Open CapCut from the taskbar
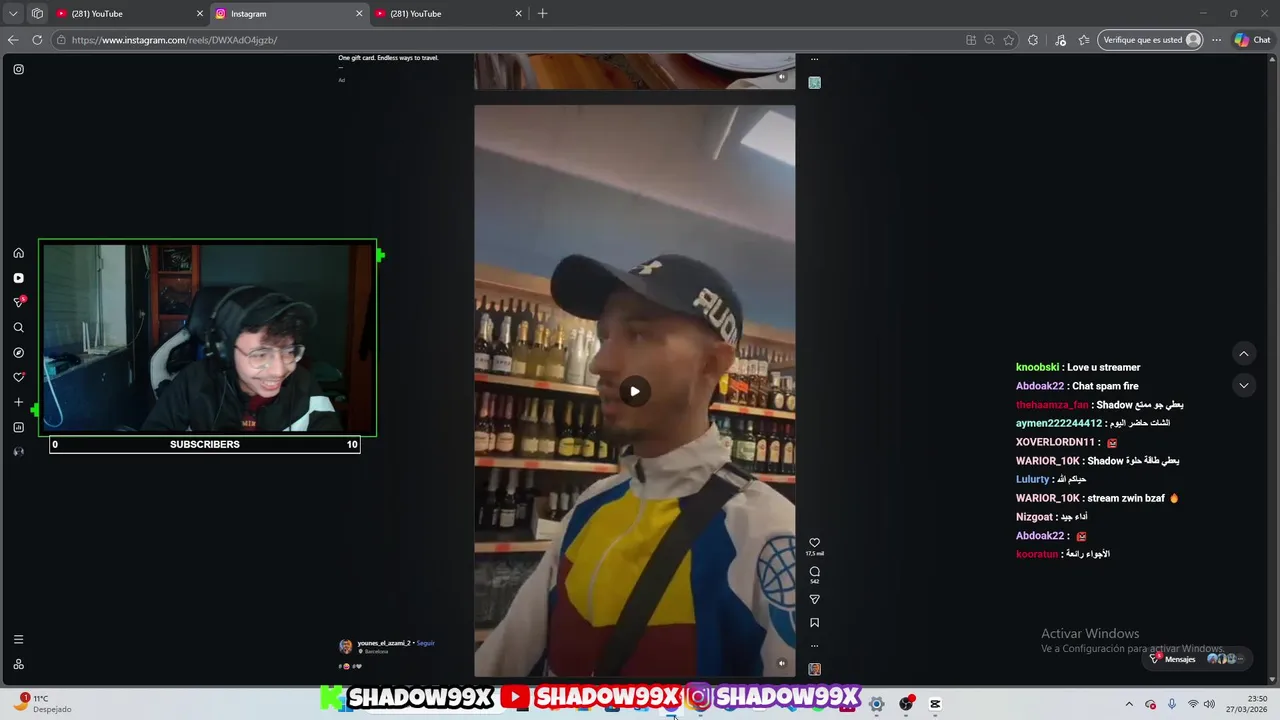 click(935, 704)
